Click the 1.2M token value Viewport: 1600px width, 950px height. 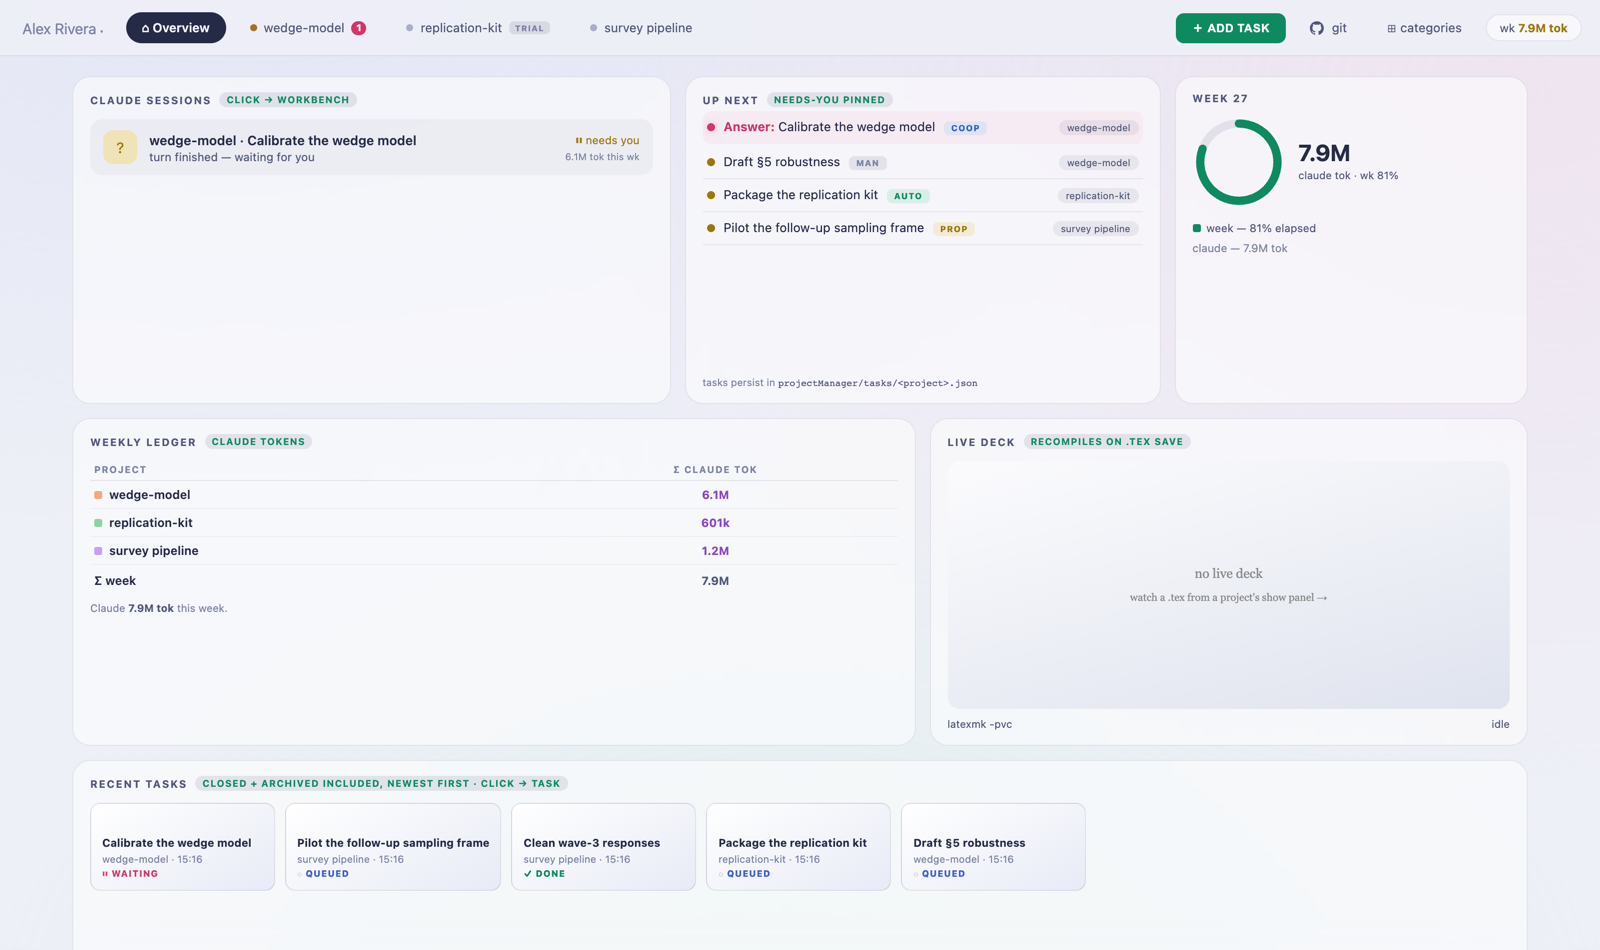pos(715,551)
